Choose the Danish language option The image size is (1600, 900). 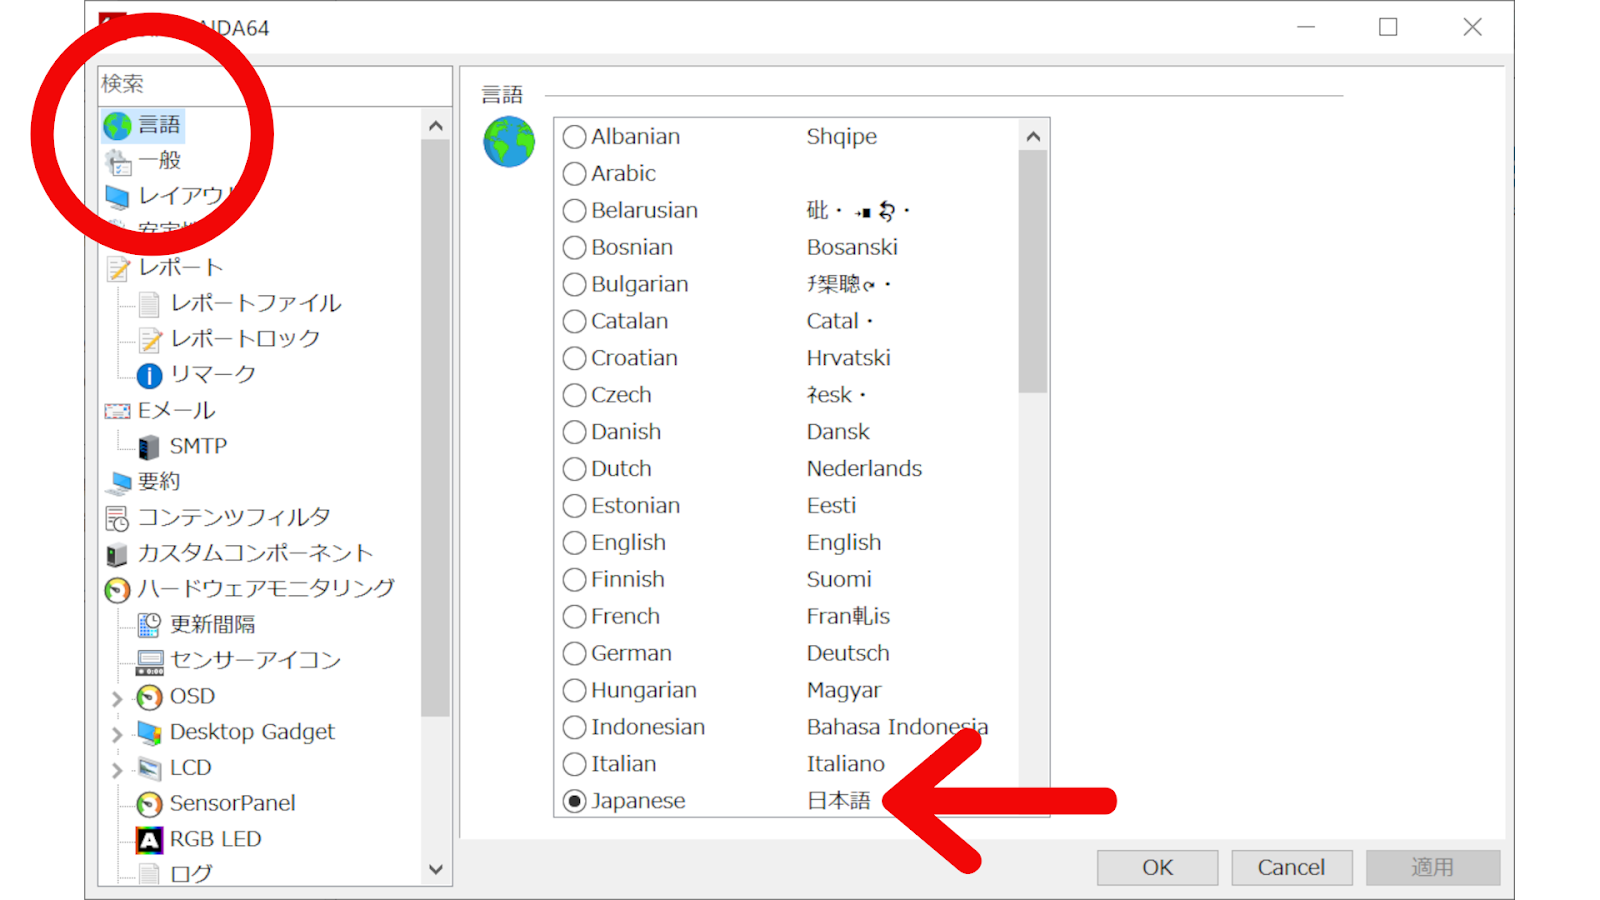tap(574, 433)
